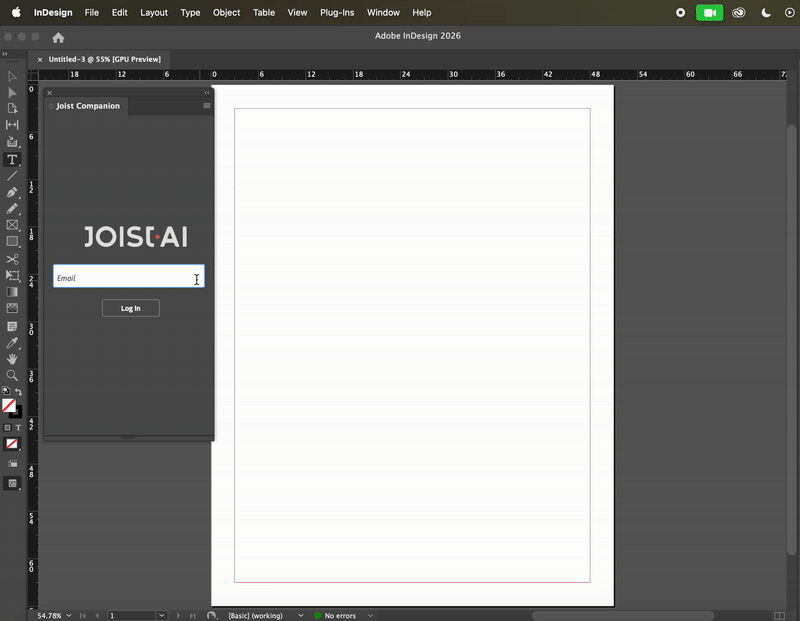Screen dimensions: 800x621
Task: Set formatting affects container
Action: [x=7, y=428]
